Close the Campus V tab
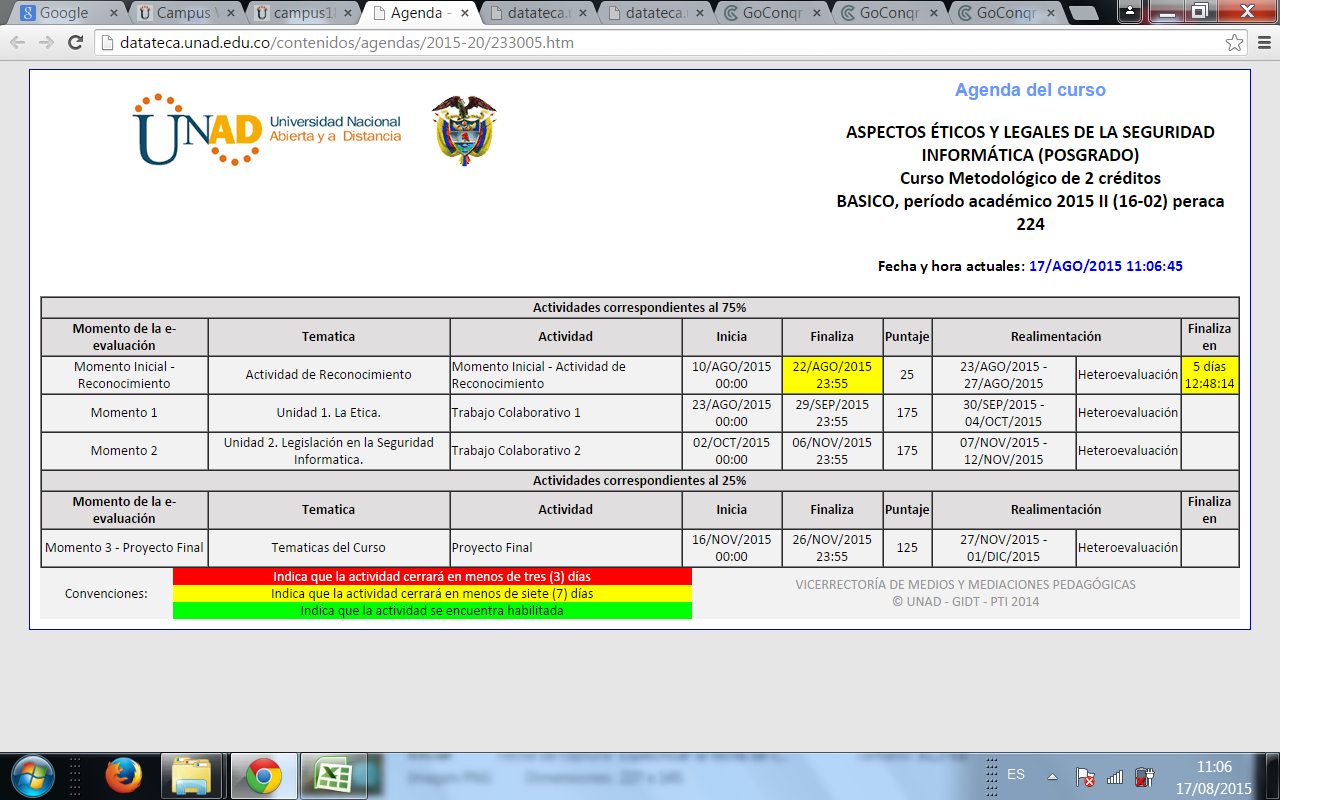 tap(229, 14)
